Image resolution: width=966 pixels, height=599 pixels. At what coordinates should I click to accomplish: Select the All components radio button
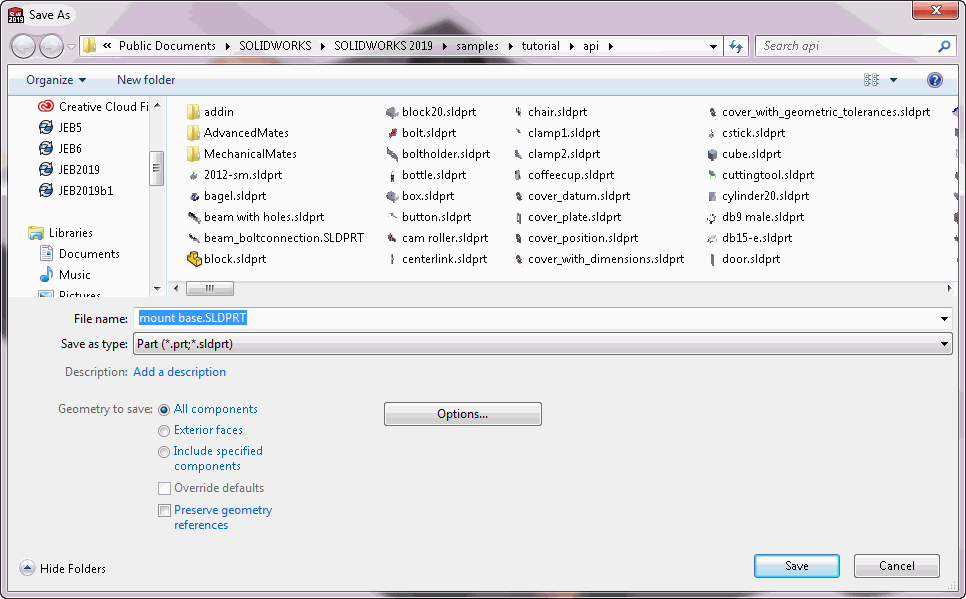click(x=164, y=410)
